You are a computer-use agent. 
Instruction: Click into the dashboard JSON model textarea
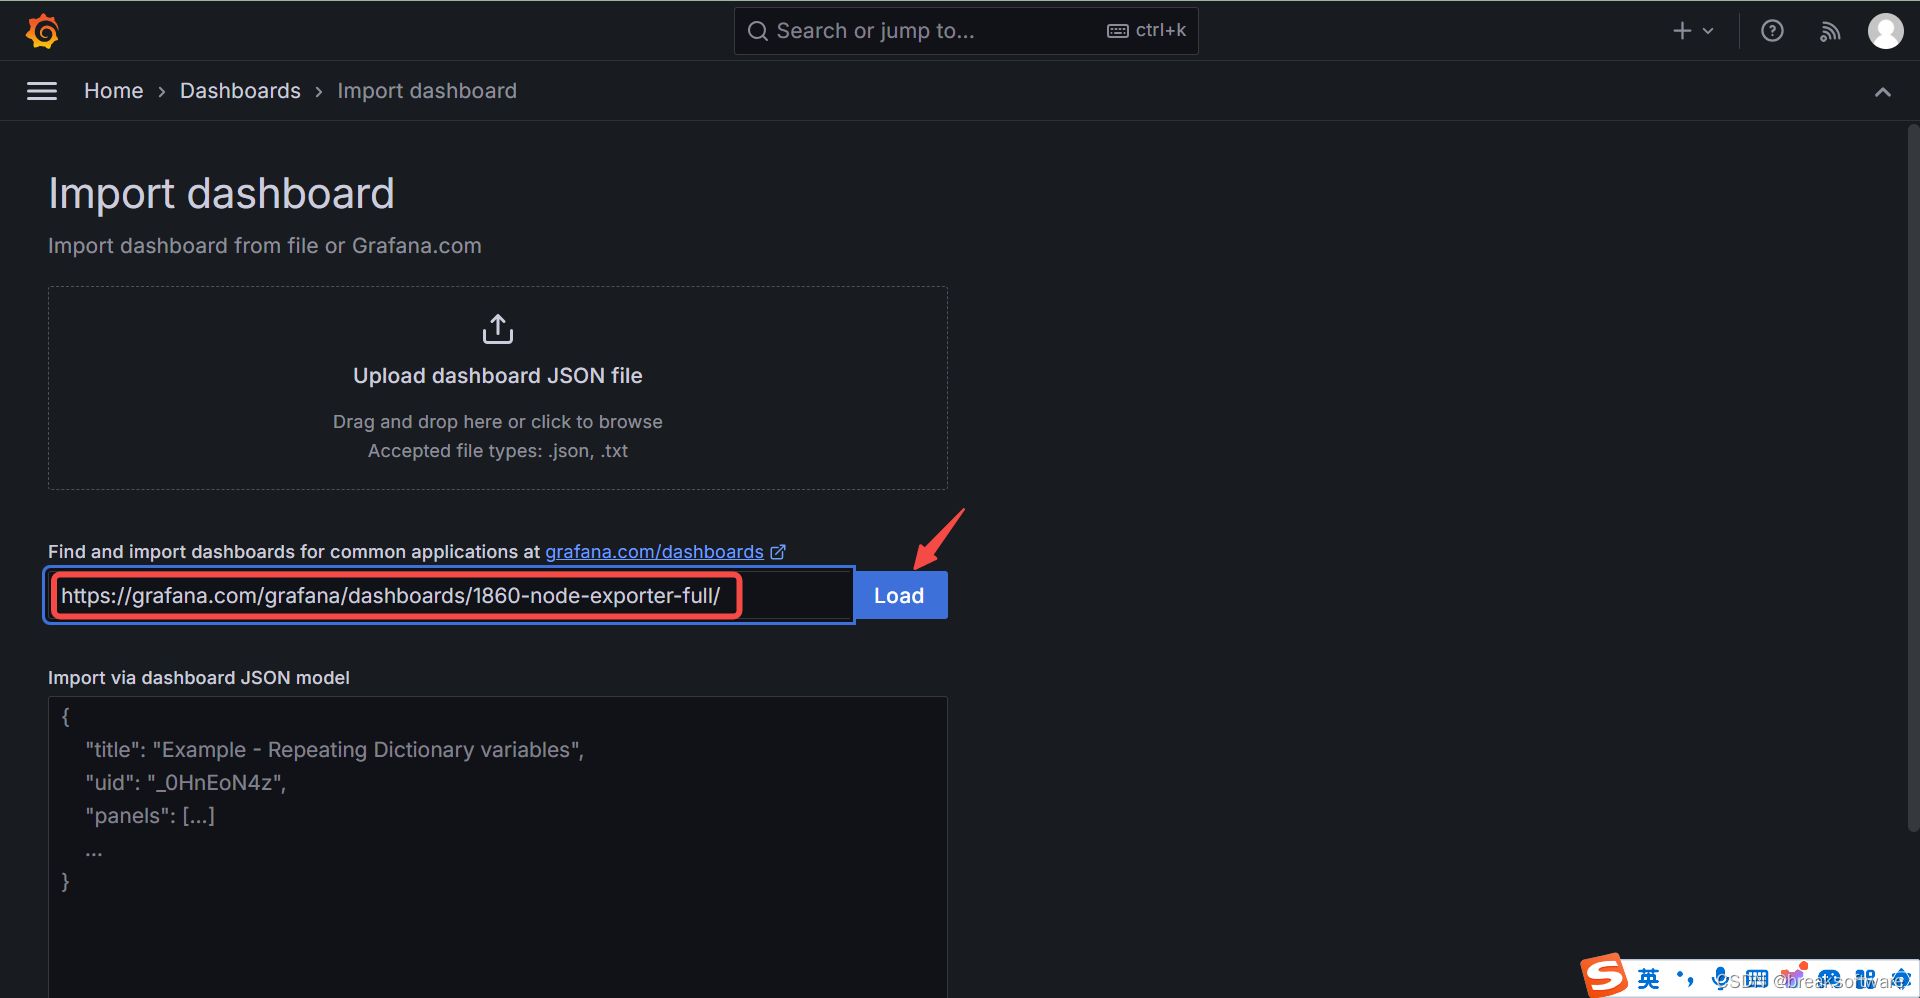[x=498, y=846]
